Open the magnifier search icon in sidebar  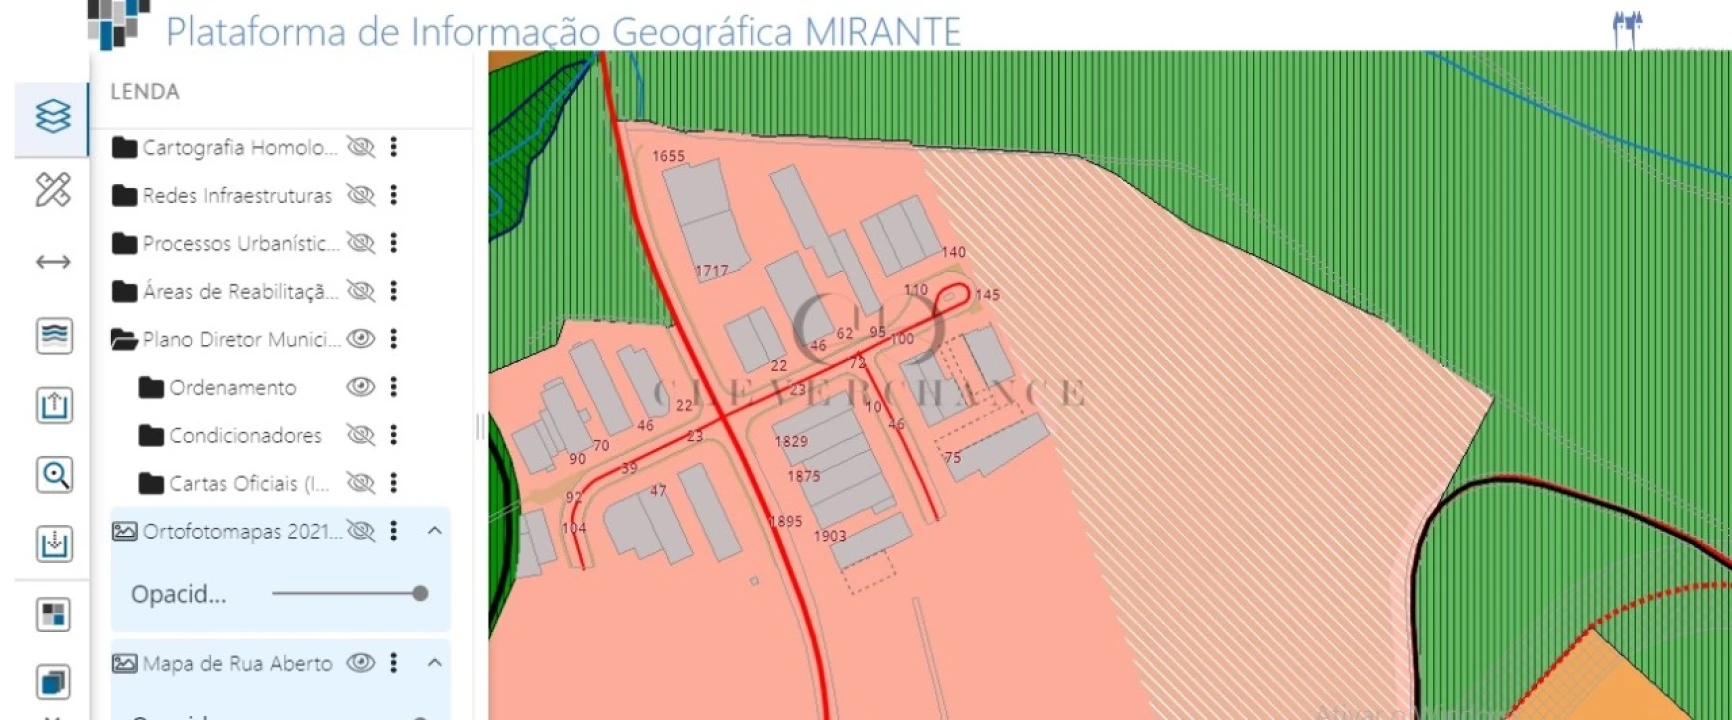click(x=54, y=474)
